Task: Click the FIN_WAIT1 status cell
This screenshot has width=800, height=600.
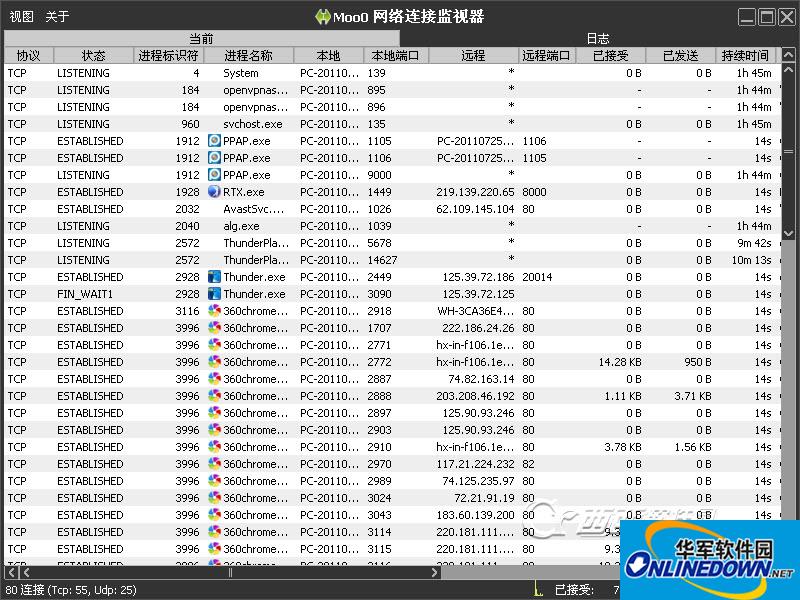Action: pyautogui.click(x=85, y=294)
